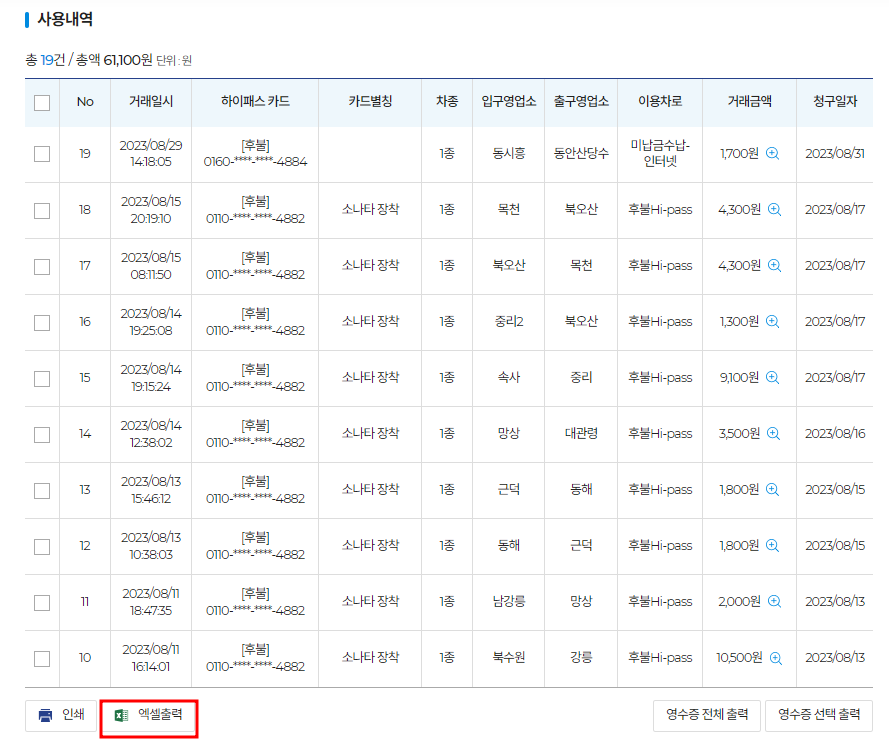Click 속사 entrance cell
This screenshot has width=889, height=741.
tap(509, 378)
